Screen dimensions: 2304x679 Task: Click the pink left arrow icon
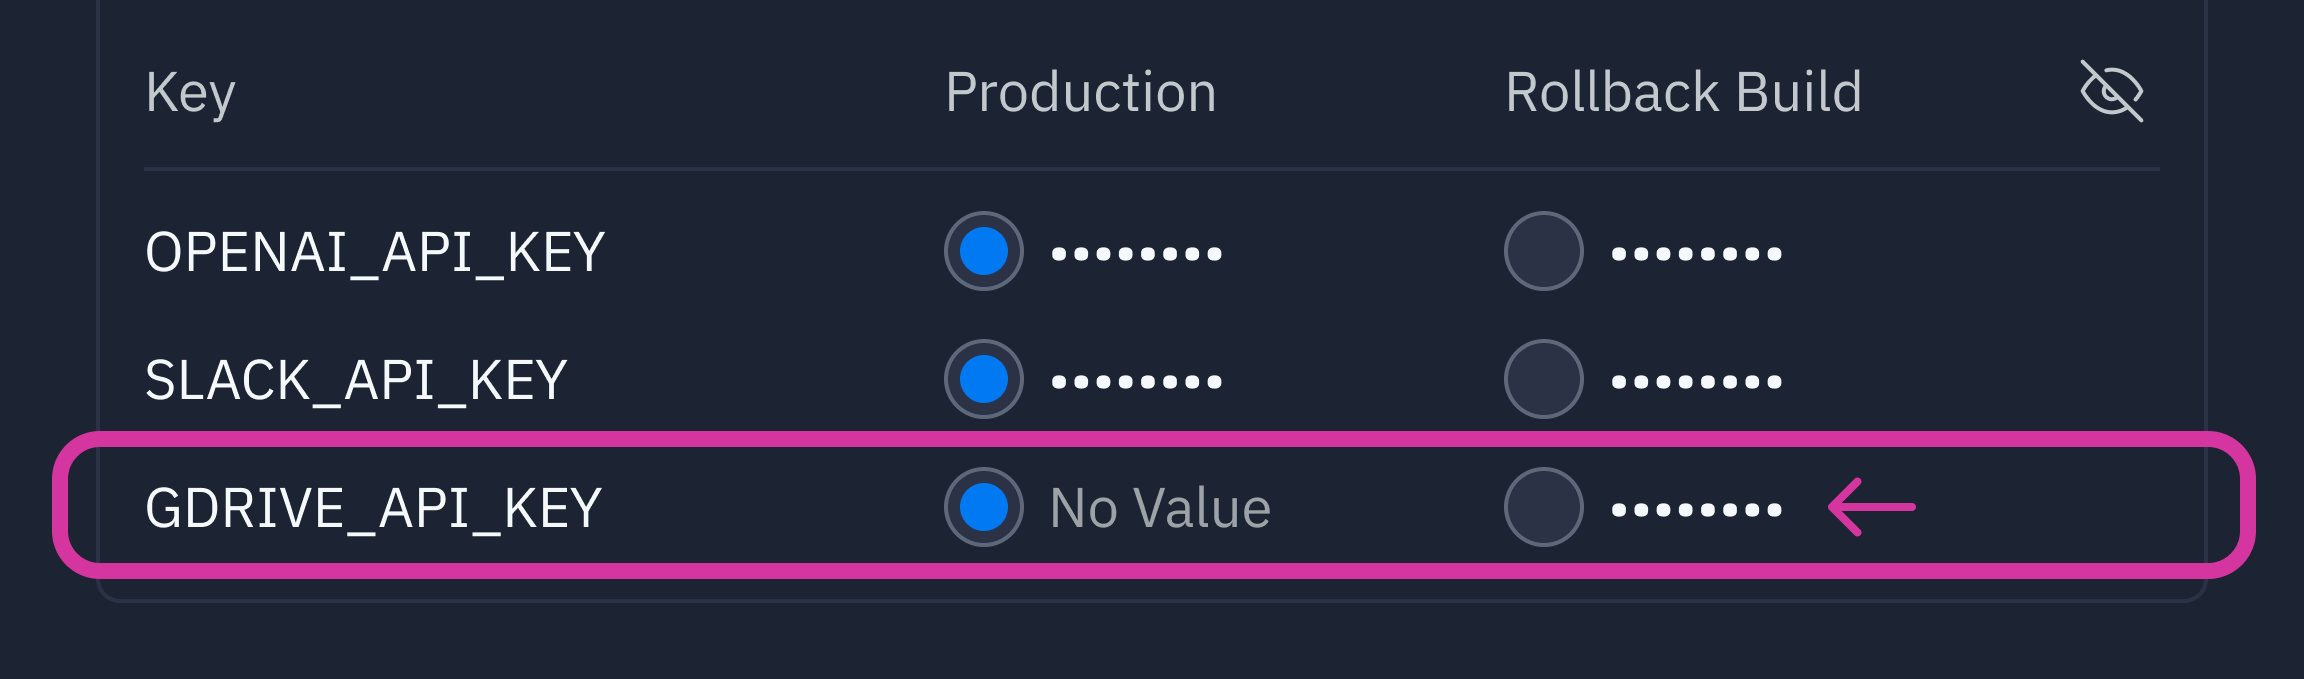[1871, 507]
